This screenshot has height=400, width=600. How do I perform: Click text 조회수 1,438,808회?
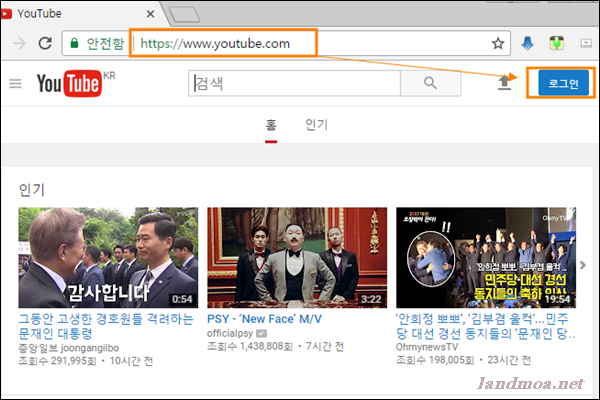tap(250, 346)
